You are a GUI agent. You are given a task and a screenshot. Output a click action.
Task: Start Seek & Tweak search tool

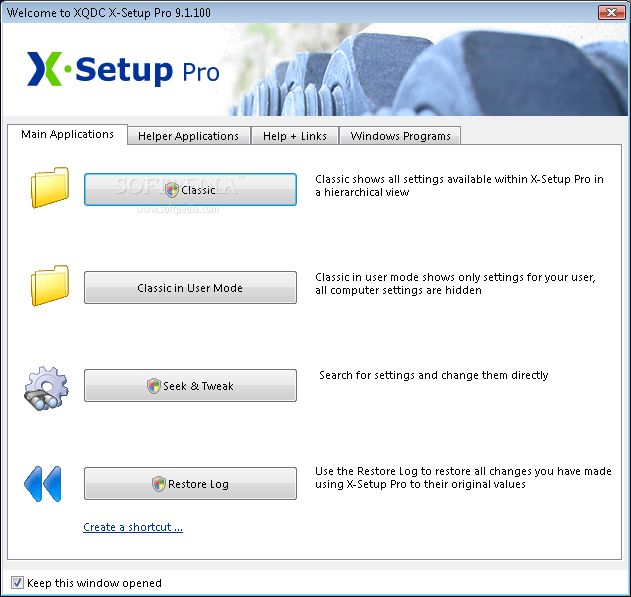pyautogui.click(x=190, y=385)
